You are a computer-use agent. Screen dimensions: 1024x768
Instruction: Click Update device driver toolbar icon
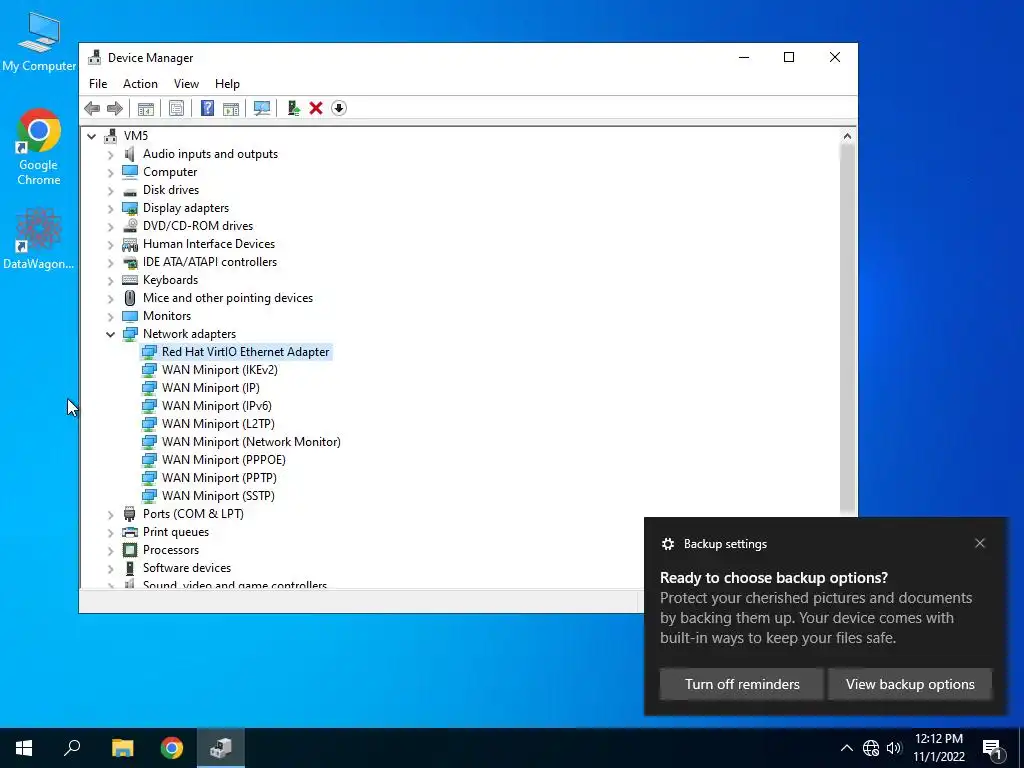[293, 108]
